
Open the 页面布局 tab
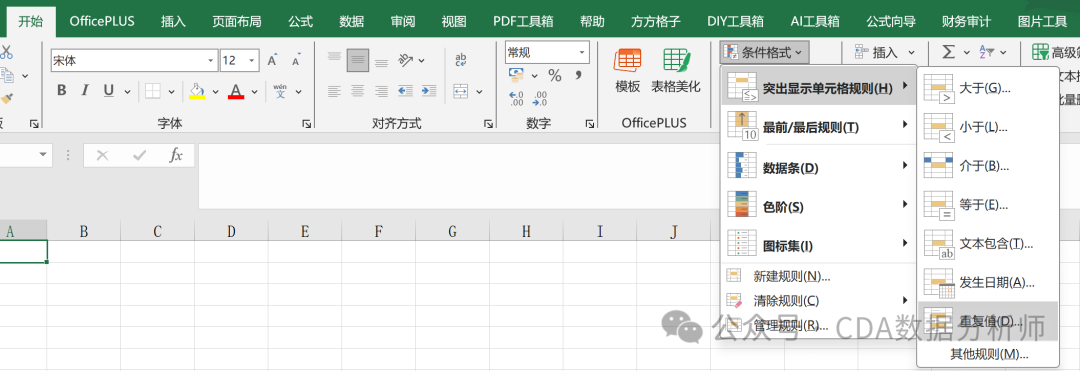236,21
